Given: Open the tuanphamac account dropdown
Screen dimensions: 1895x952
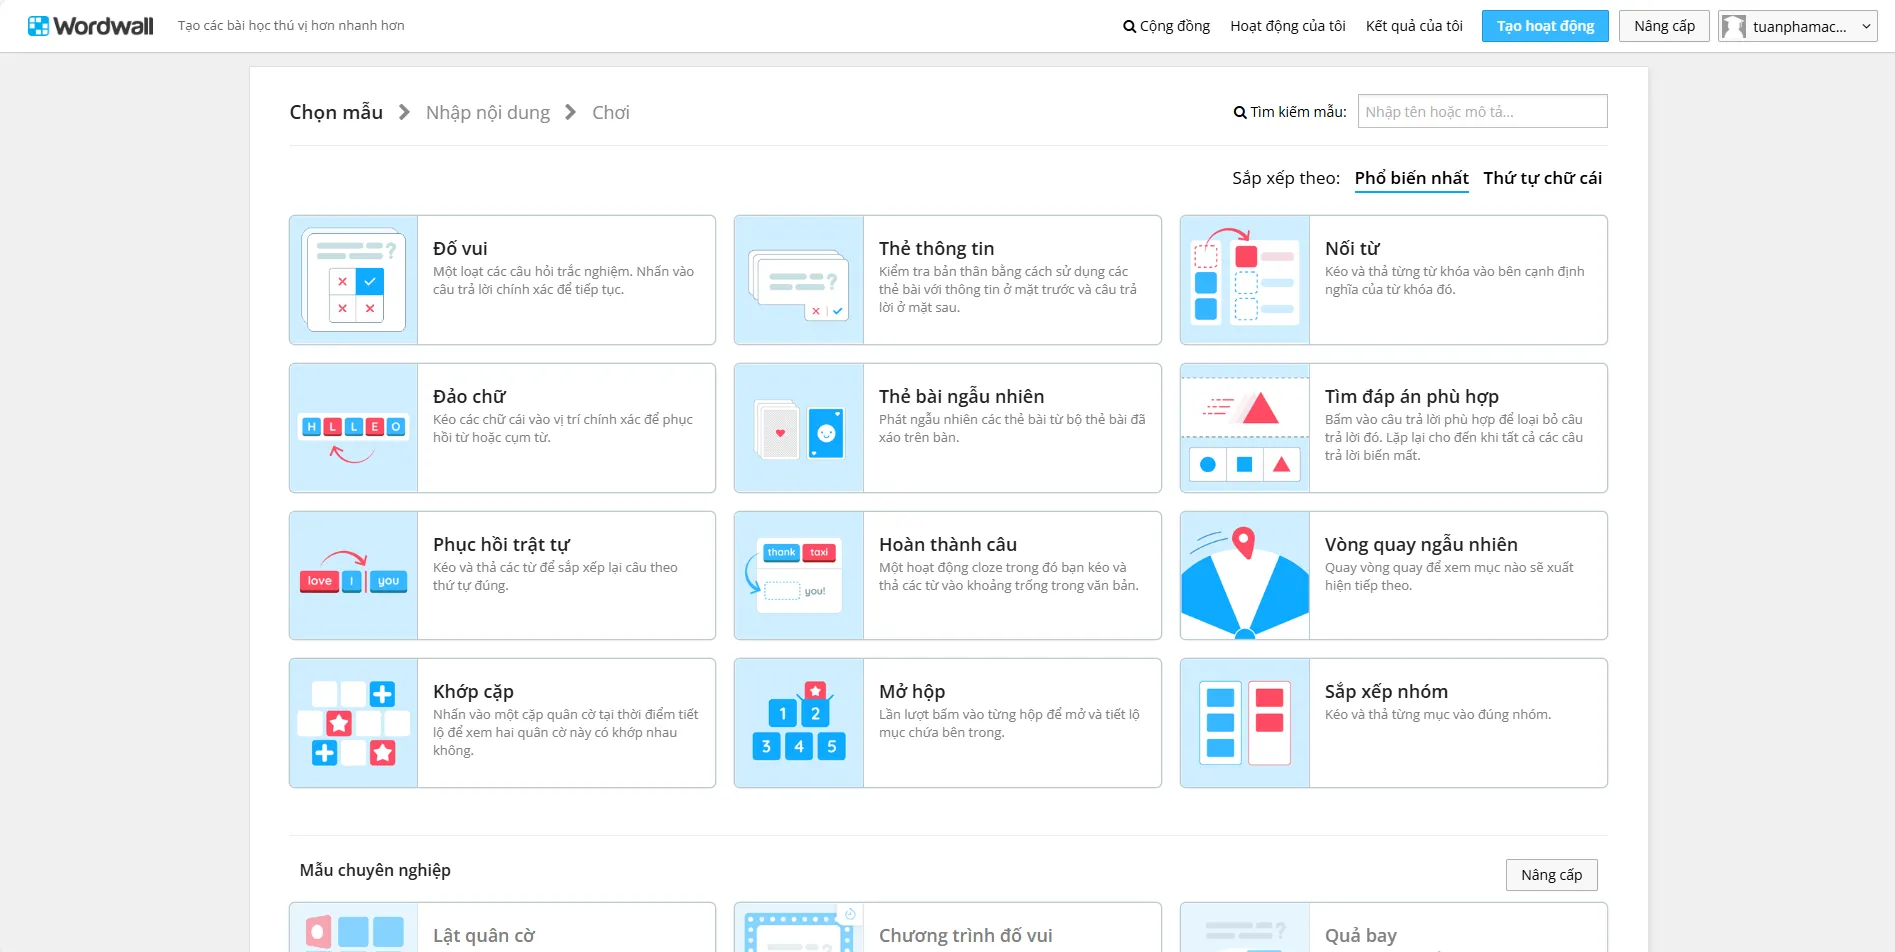Looking at the screenshot, I should [1797, 26].
